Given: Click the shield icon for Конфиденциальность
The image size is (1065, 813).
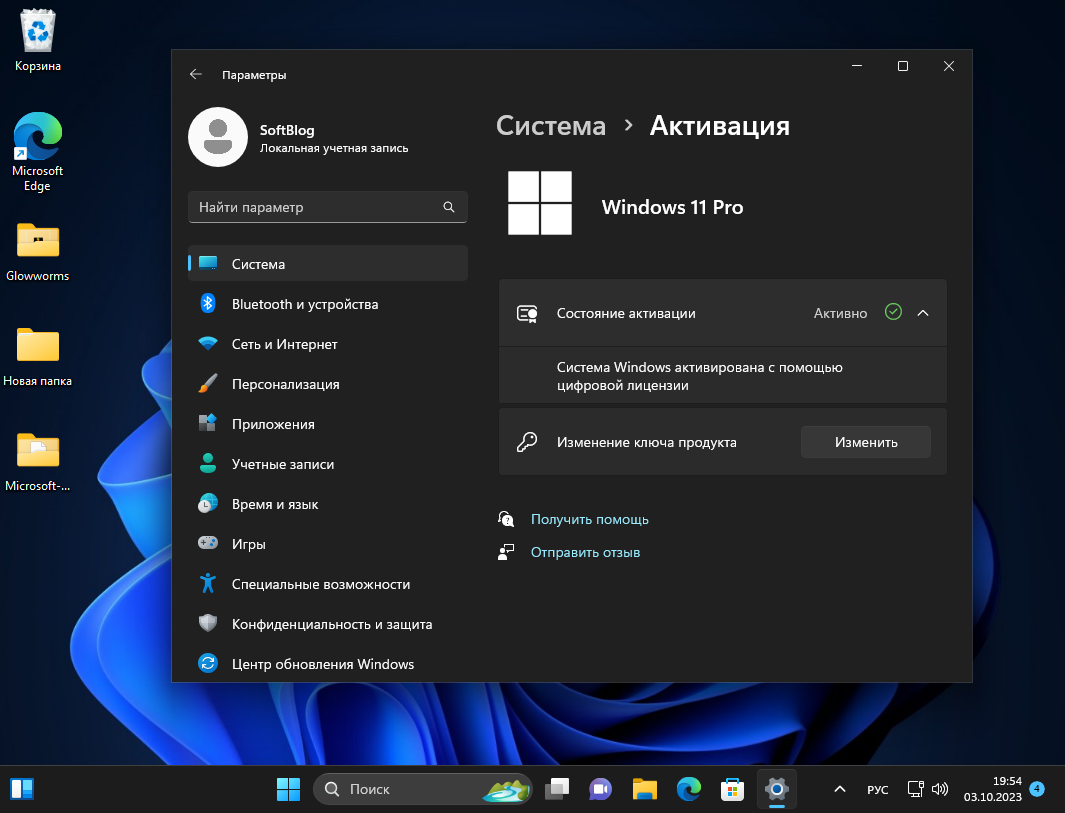Looking at the screenshot, I should [208, 623].
